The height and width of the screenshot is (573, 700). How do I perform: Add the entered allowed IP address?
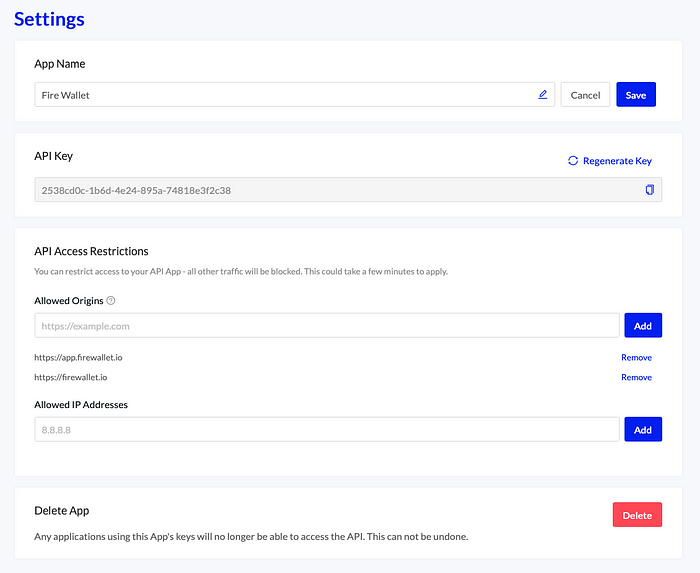(x=642, y=430)
